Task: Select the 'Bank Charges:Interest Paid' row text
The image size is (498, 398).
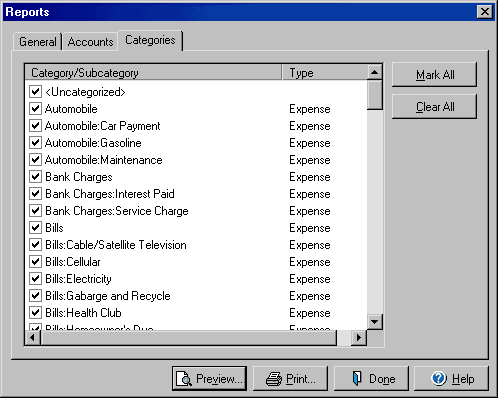Action: pyautogui.click(x=110, y=194)
